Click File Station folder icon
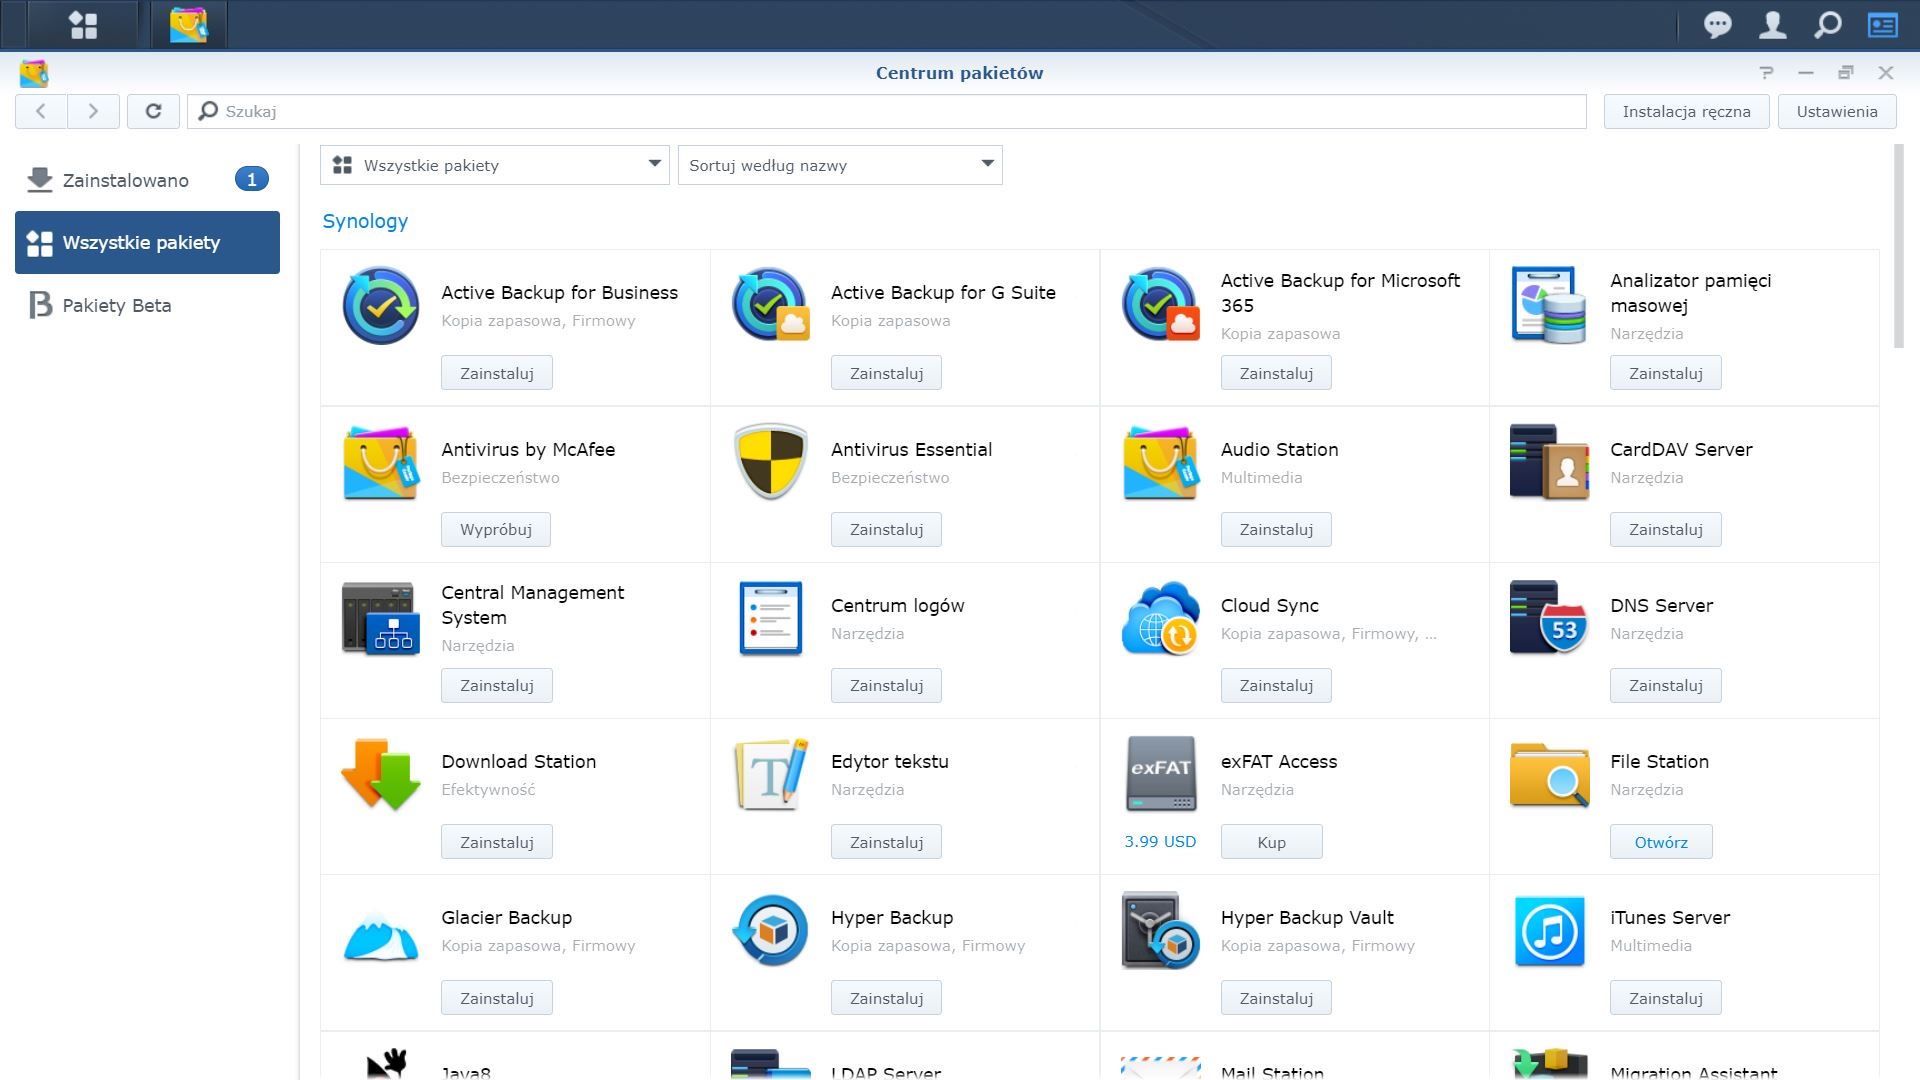This screenshot has height=1080, width=1920. 1549,774
